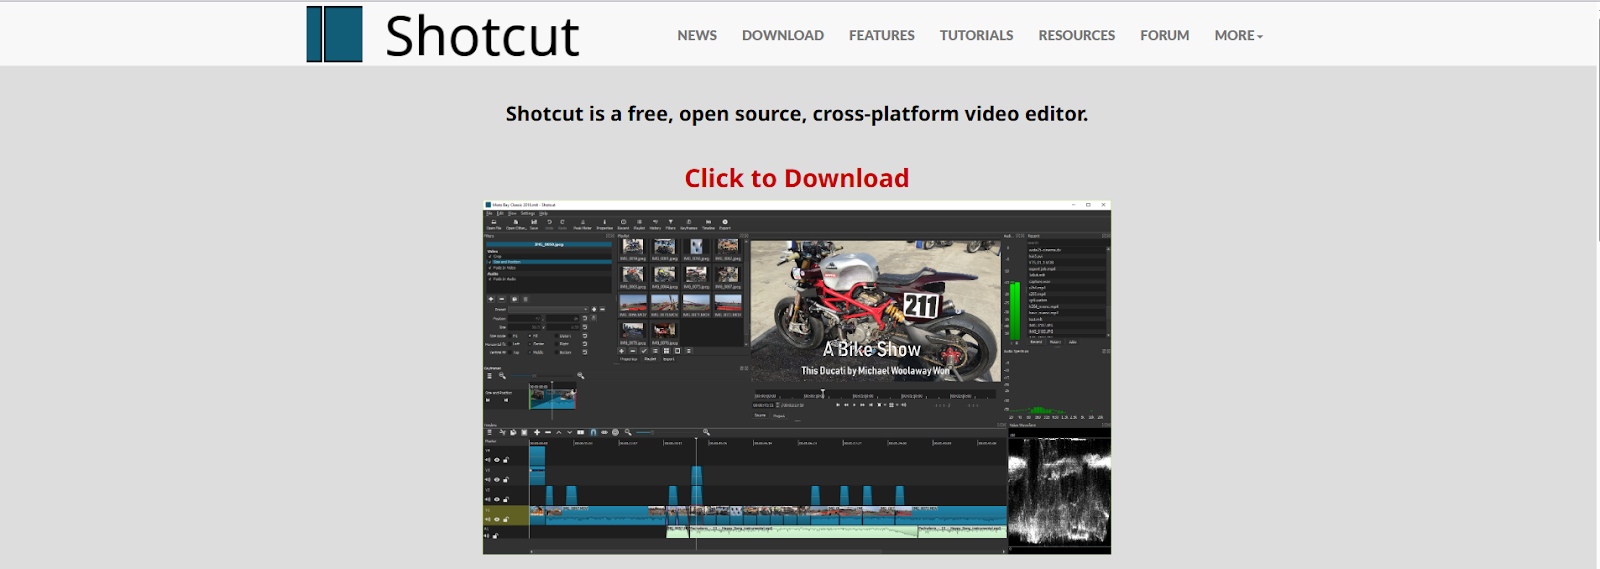This screenshot has width=1600, height=569.
Task: Click the green audio peak meter bars
Action: tap(1015, 312)
